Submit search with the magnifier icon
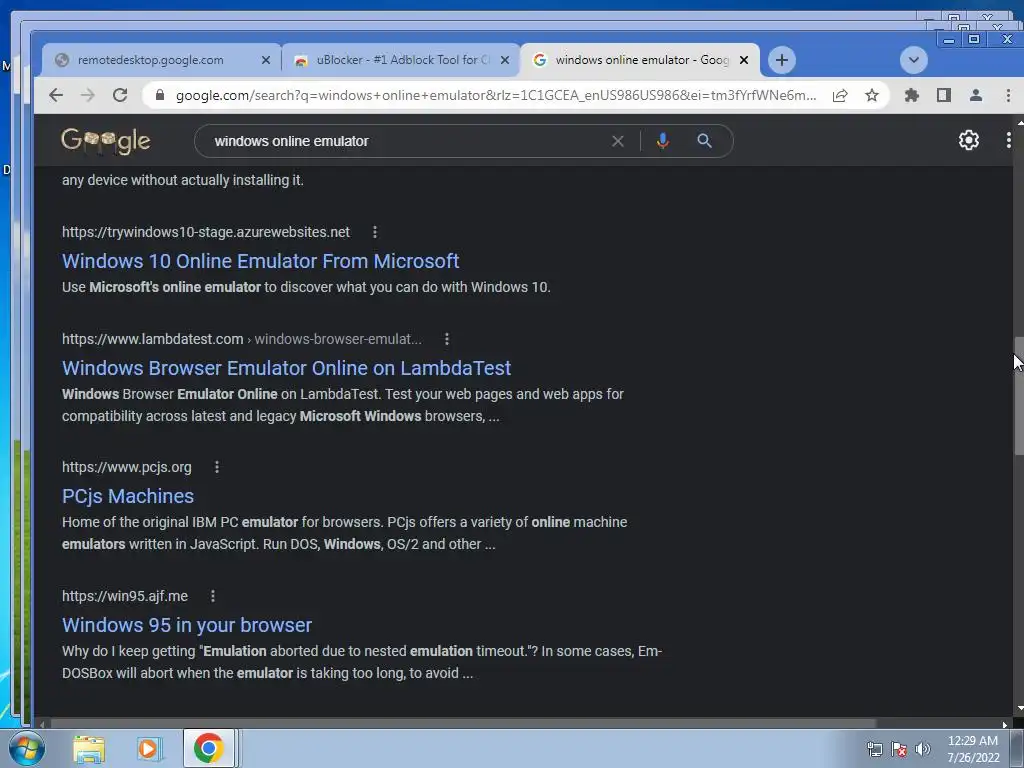Screen dimensions: 1024x768 [705, 141]
